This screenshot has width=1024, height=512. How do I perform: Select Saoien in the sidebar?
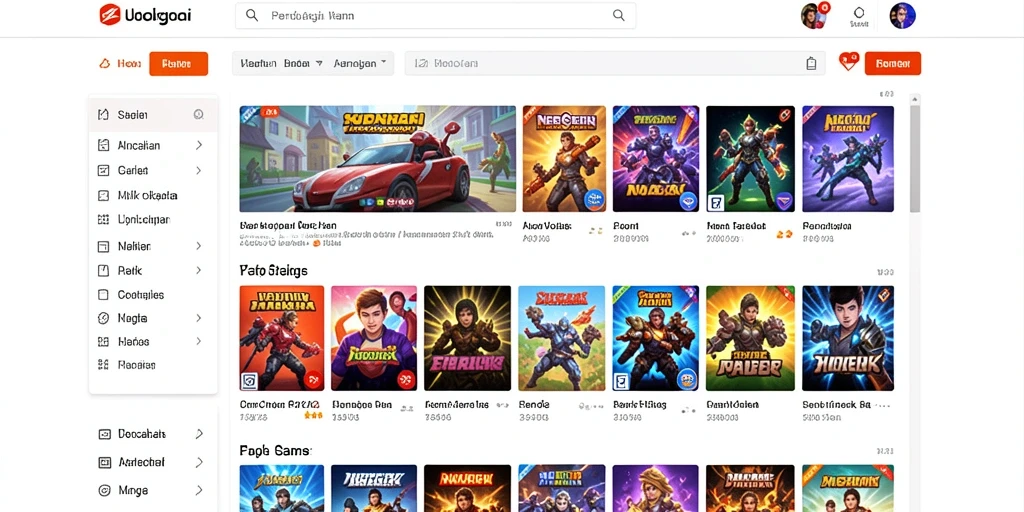click(x=153, y=115)
